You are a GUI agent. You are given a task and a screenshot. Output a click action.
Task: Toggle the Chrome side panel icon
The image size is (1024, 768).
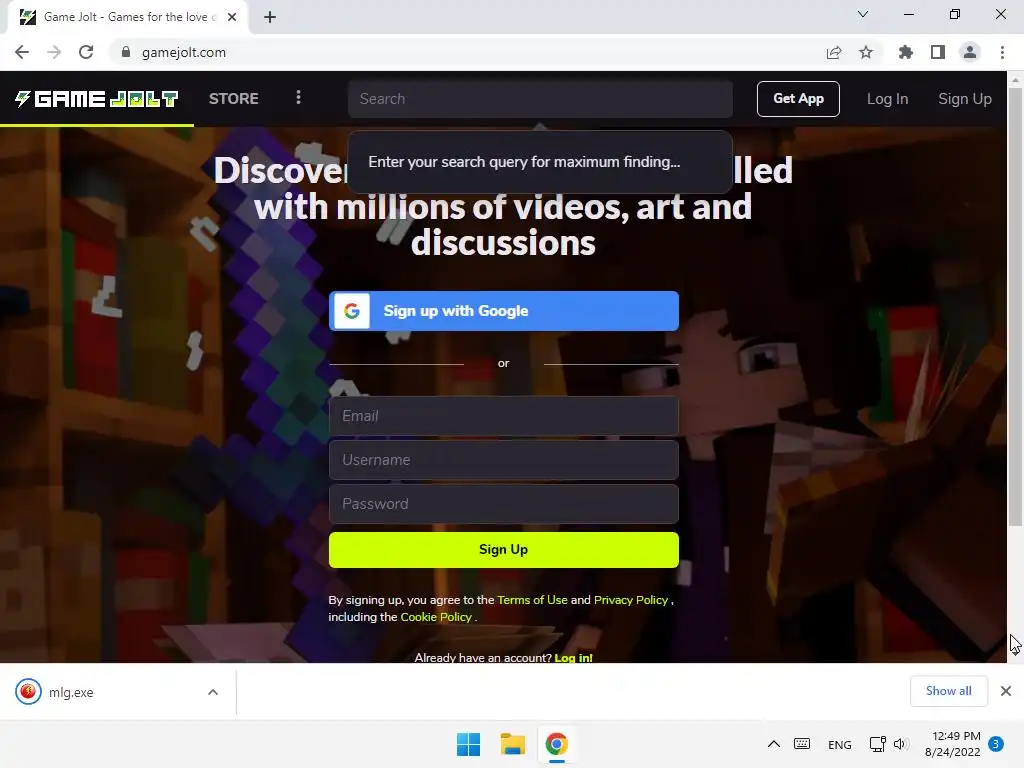[938, 52]
